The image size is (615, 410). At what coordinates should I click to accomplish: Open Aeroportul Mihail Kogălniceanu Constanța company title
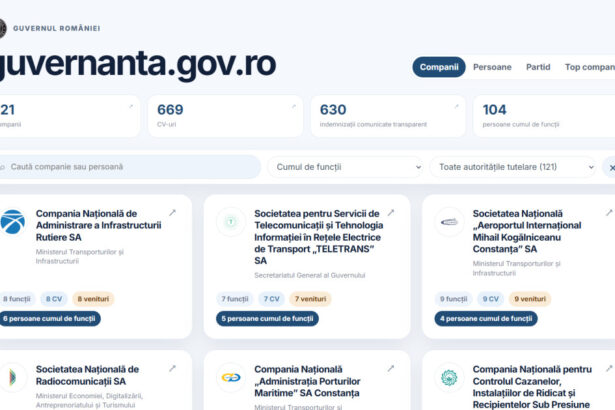click(x=527, y=231)
